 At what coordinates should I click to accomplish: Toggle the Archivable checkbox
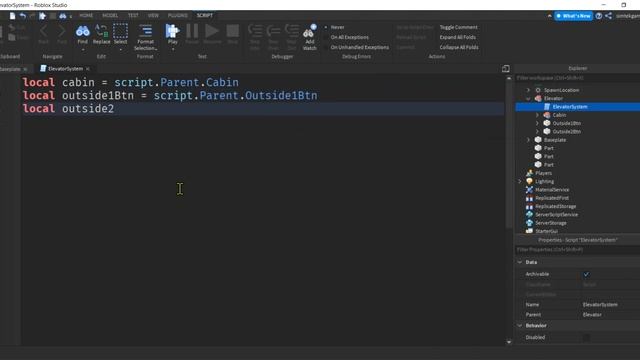pos(586,274)
